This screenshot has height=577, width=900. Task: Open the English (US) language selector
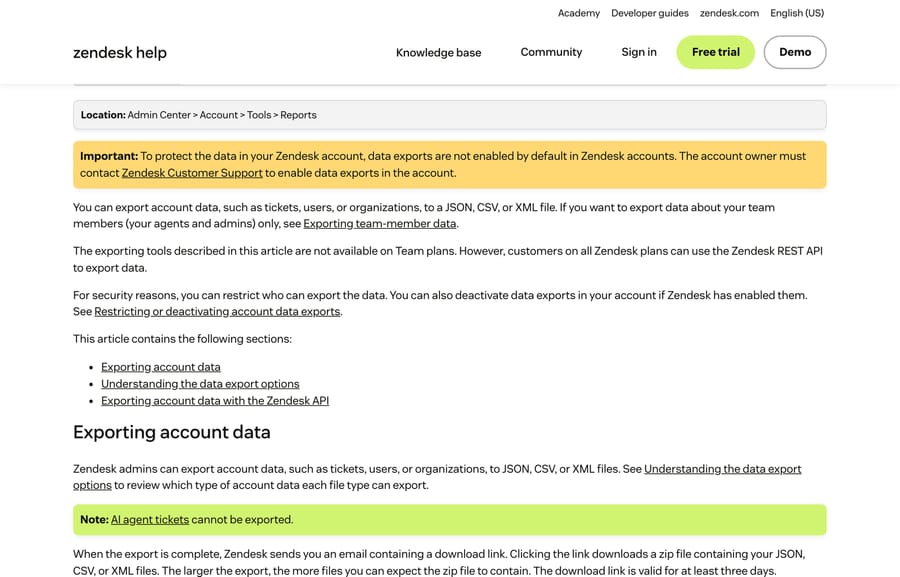[x=797, y=13]
